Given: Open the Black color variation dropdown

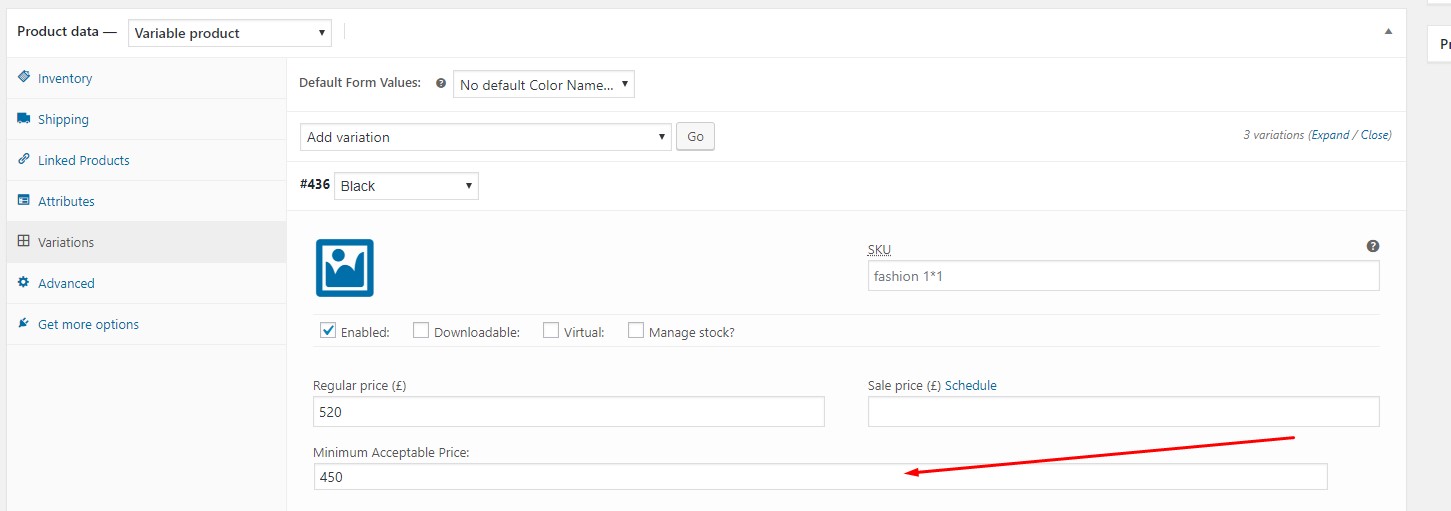Looking at the screenshot, I should [x=406, y=186].
